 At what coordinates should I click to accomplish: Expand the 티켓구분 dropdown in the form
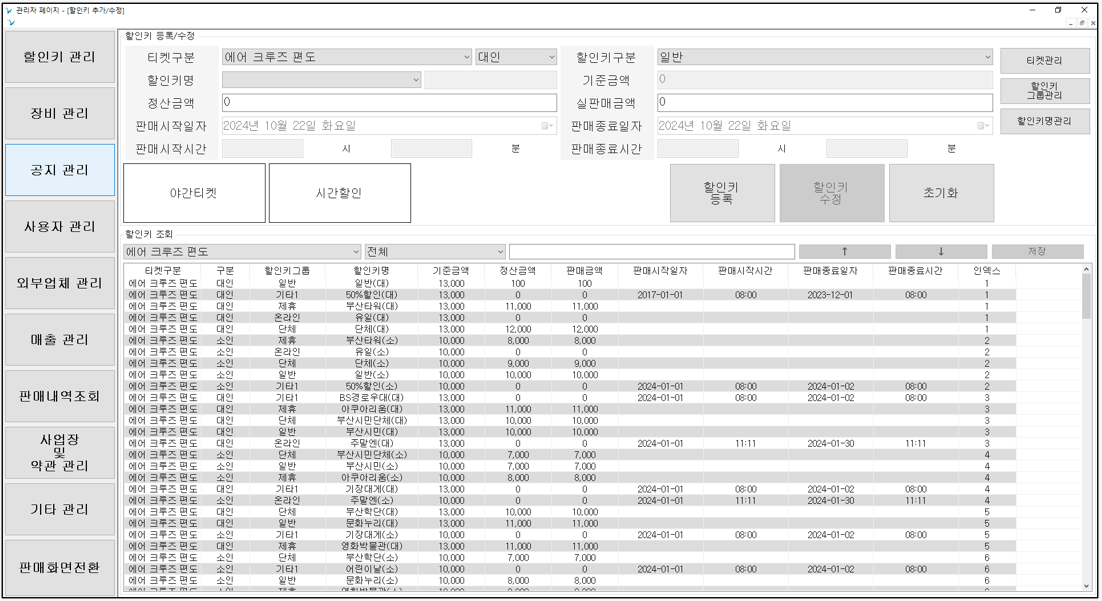click(466, 58)
